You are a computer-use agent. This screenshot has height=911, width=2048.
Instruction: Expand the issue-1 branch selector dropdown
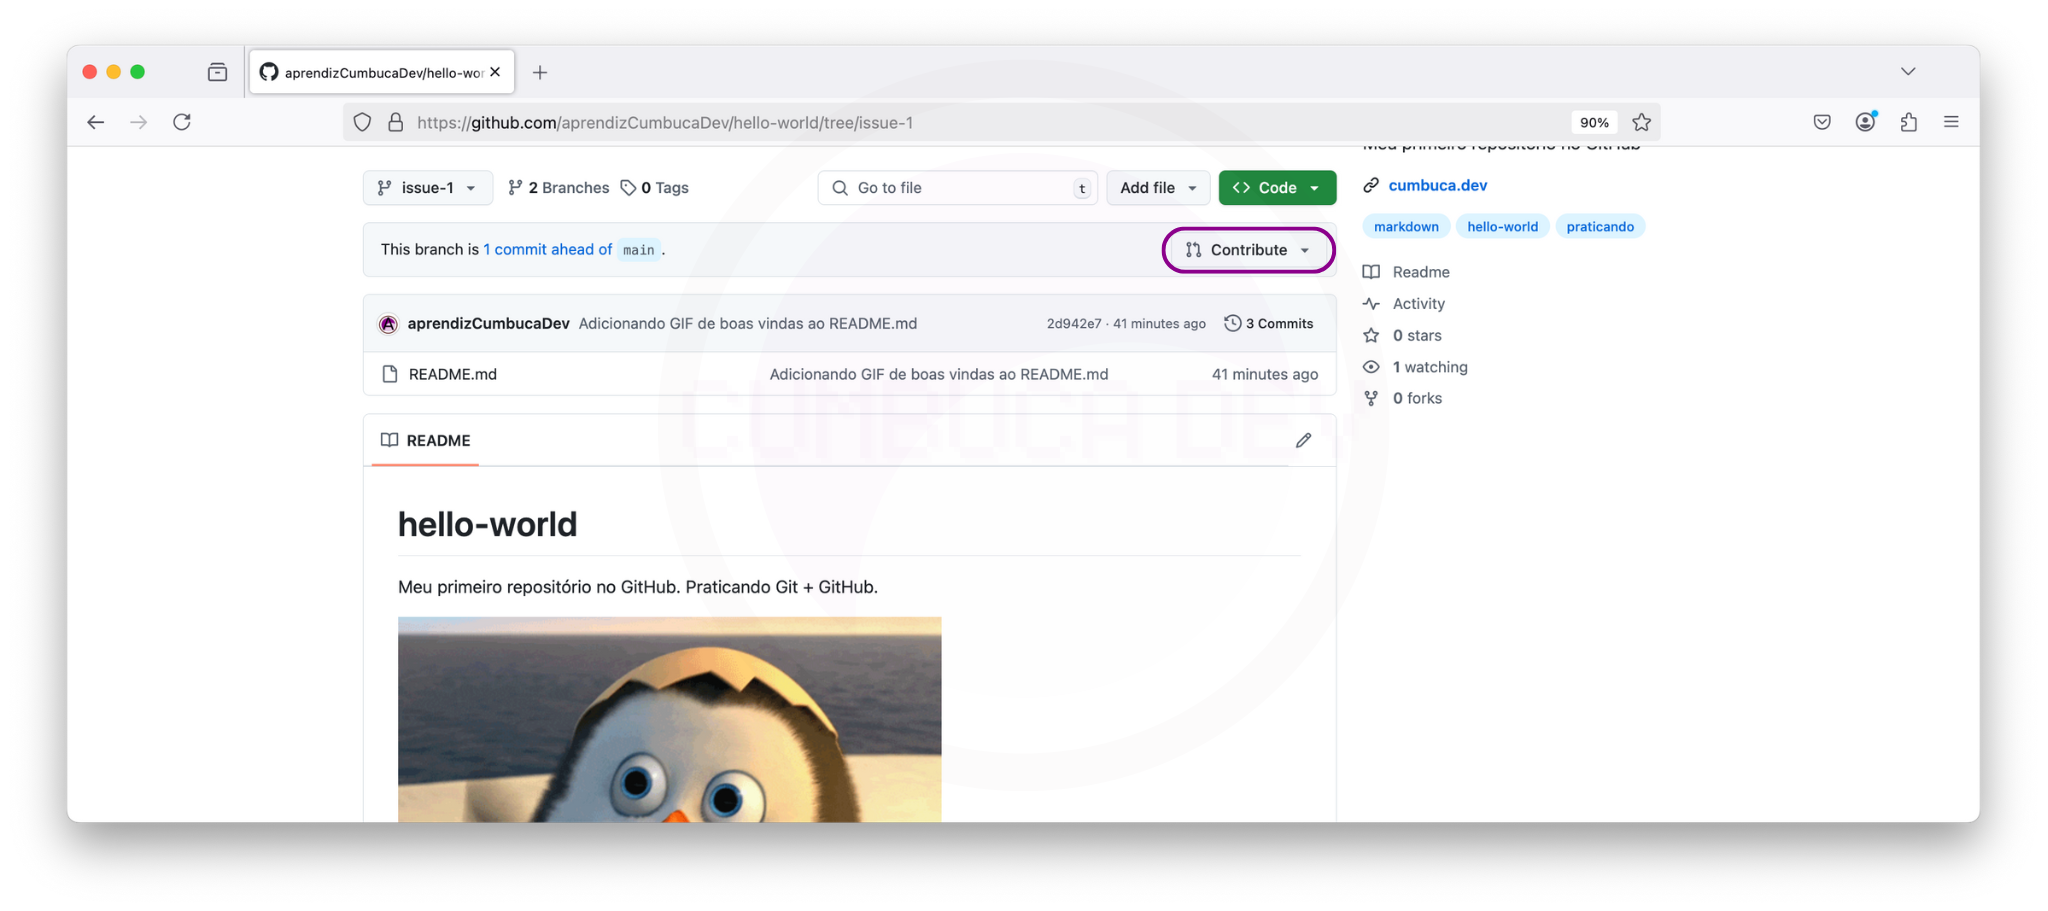(427, 188)
